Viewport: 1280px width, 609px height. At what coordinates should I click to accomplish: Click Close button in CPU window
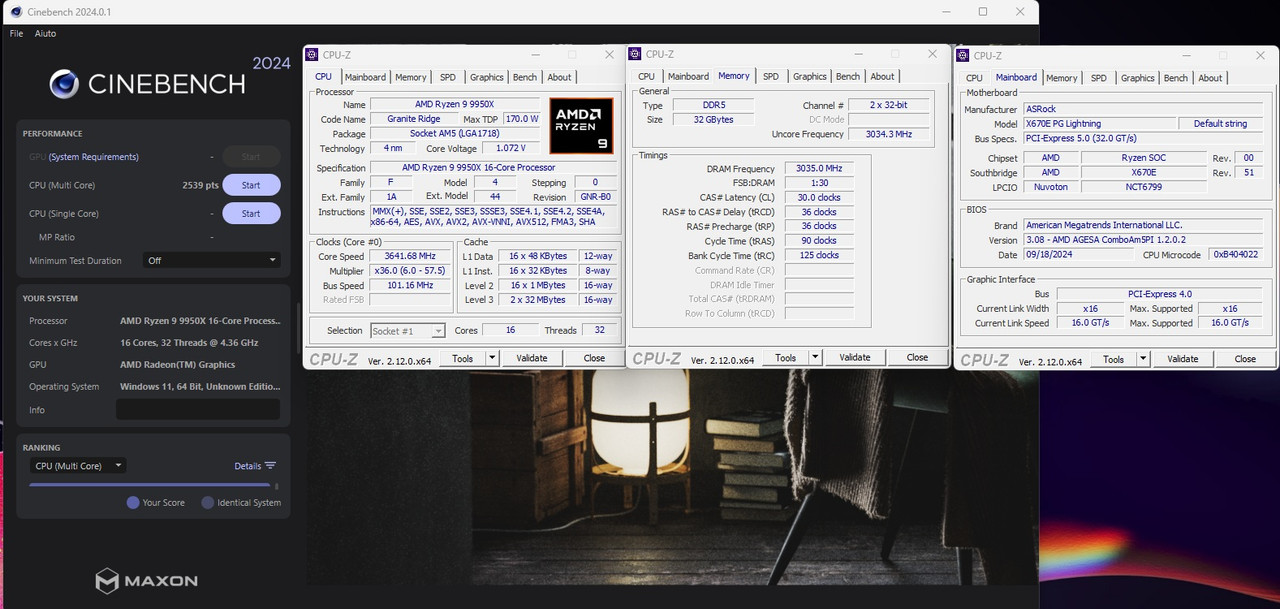pos(594,358)
